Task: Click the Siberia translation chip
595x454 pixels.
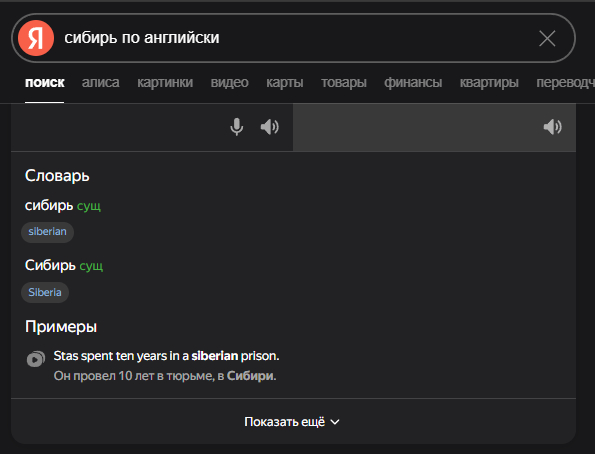Action: click(x=45, y=293)
